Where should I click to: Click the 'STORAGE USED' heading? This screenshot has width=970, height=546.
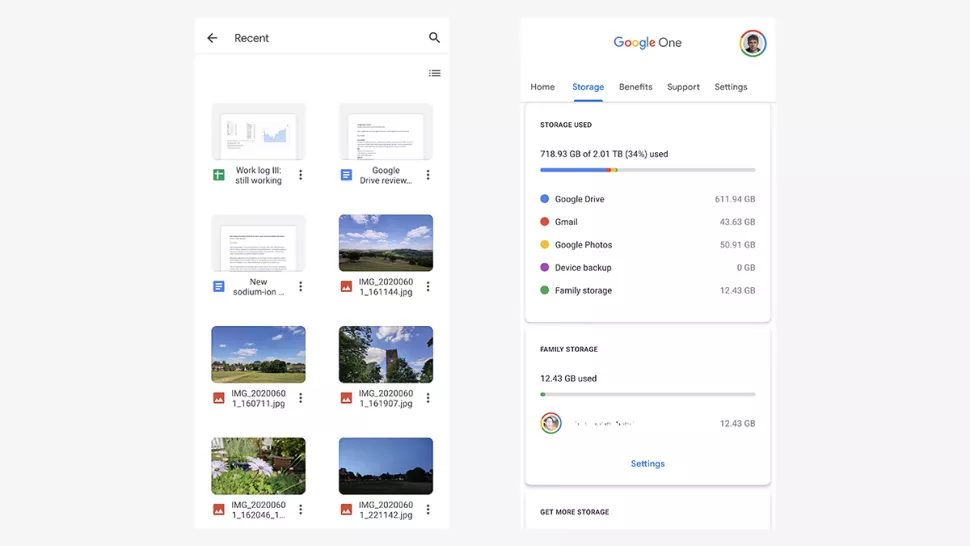566,125
